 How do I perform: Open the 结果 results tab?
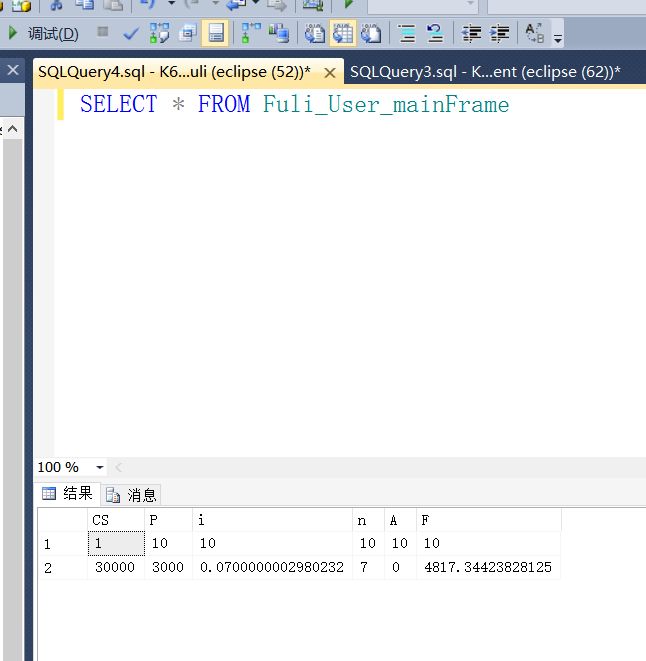click(68, 493)
